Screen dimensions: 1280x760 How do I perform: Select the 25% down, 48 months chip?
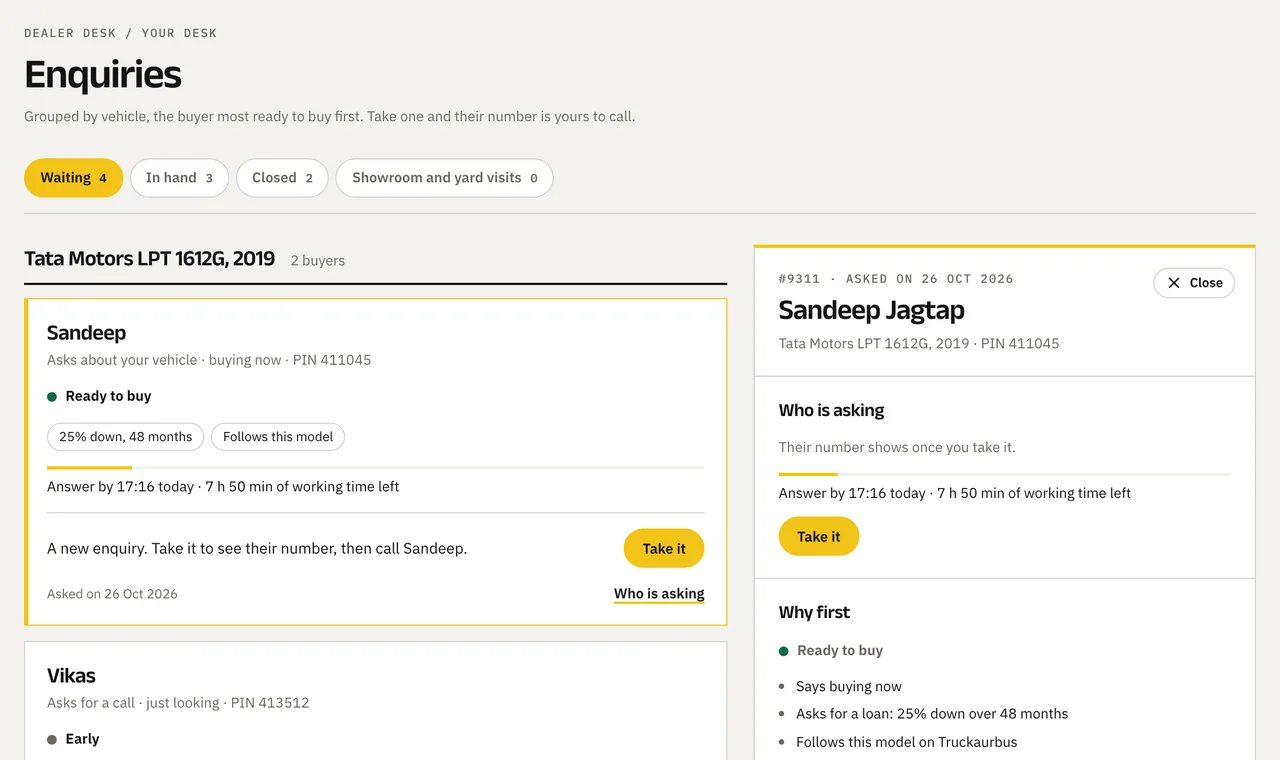125,437
